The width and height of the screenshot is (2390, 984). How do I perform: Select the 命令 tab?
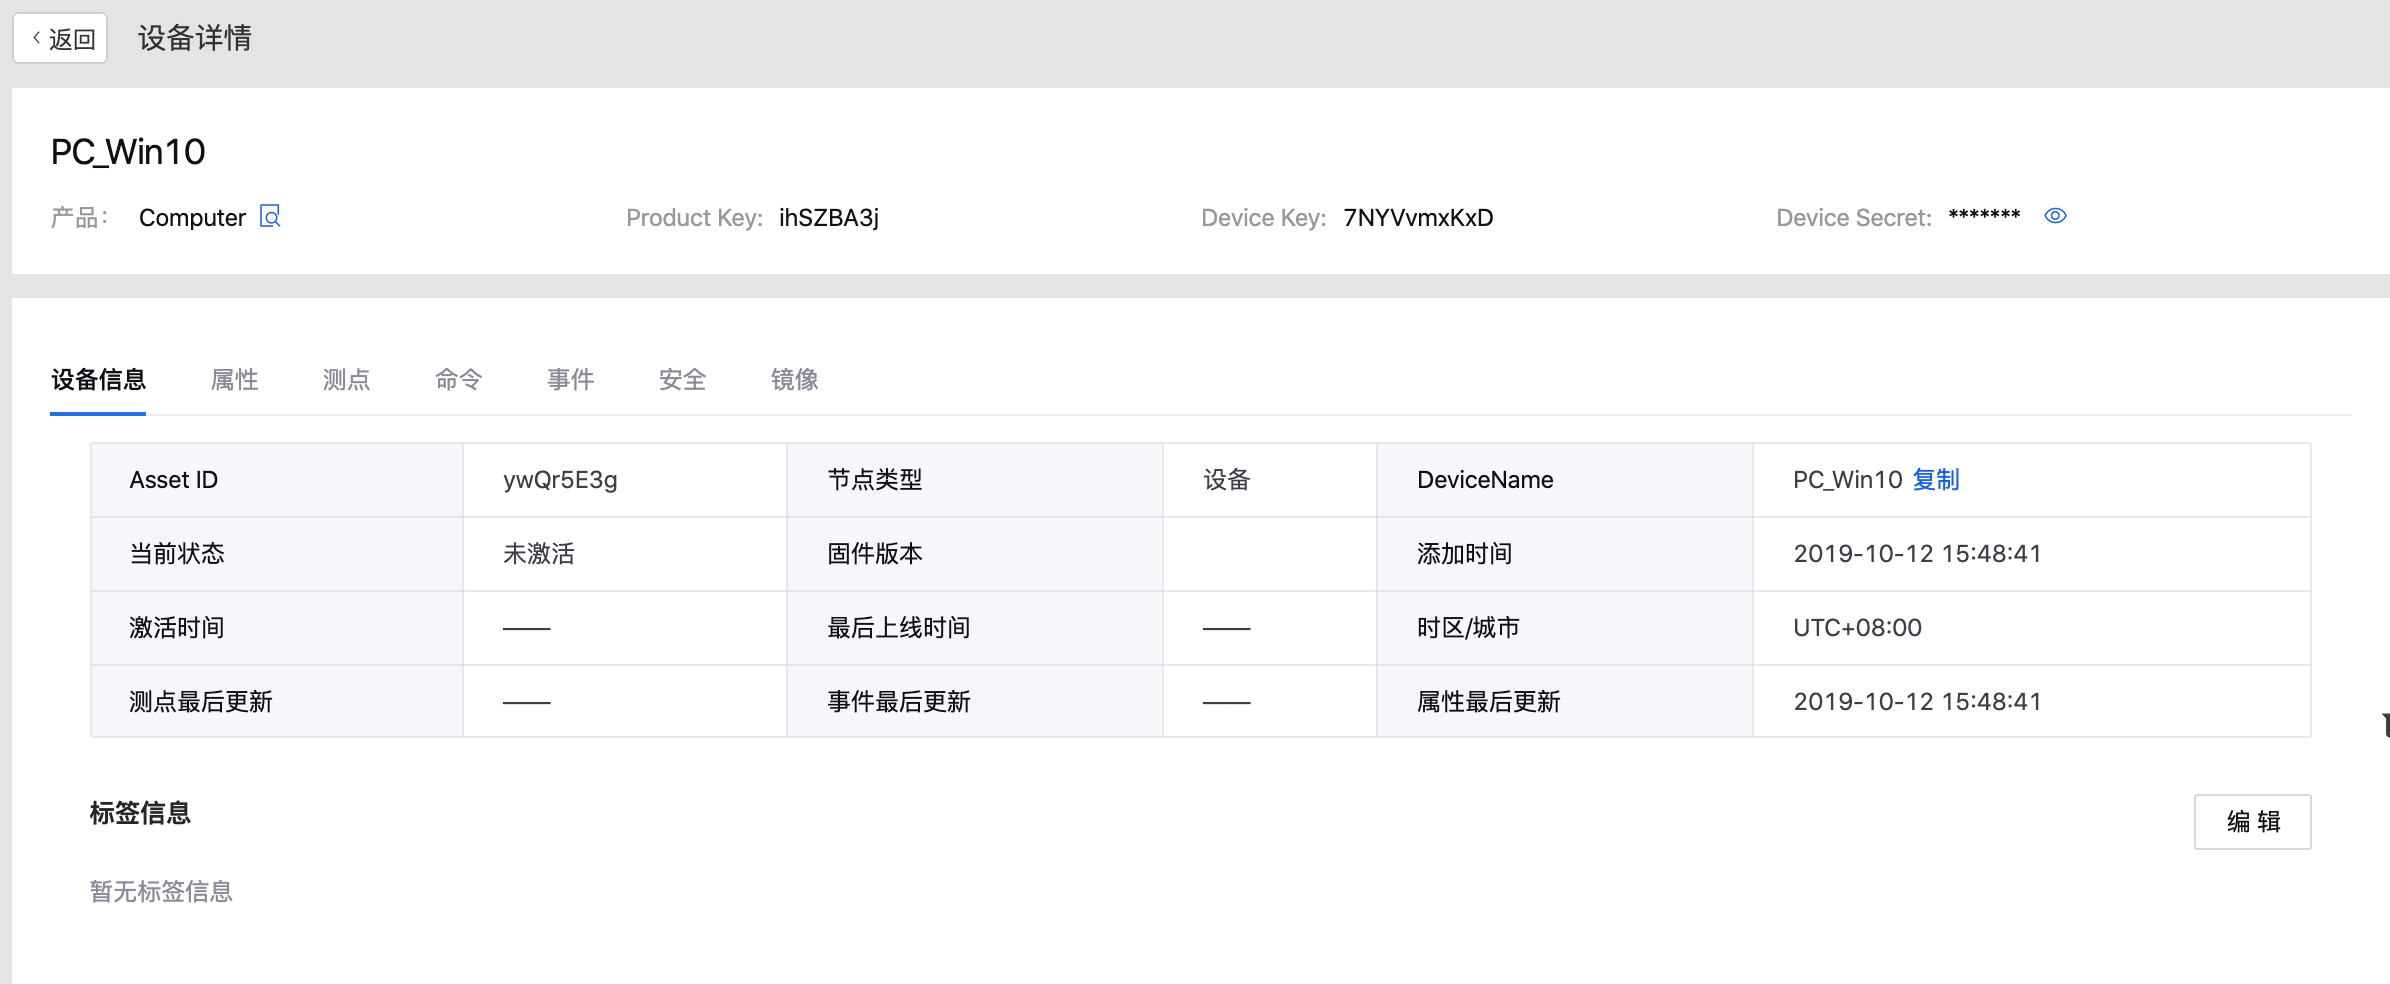point(459,380)
